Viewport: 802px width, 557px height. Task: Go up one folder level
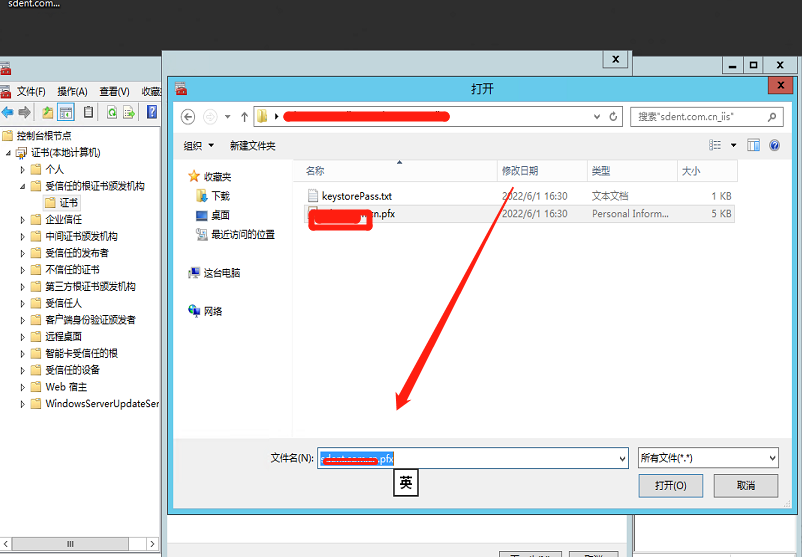click(244, 117)
